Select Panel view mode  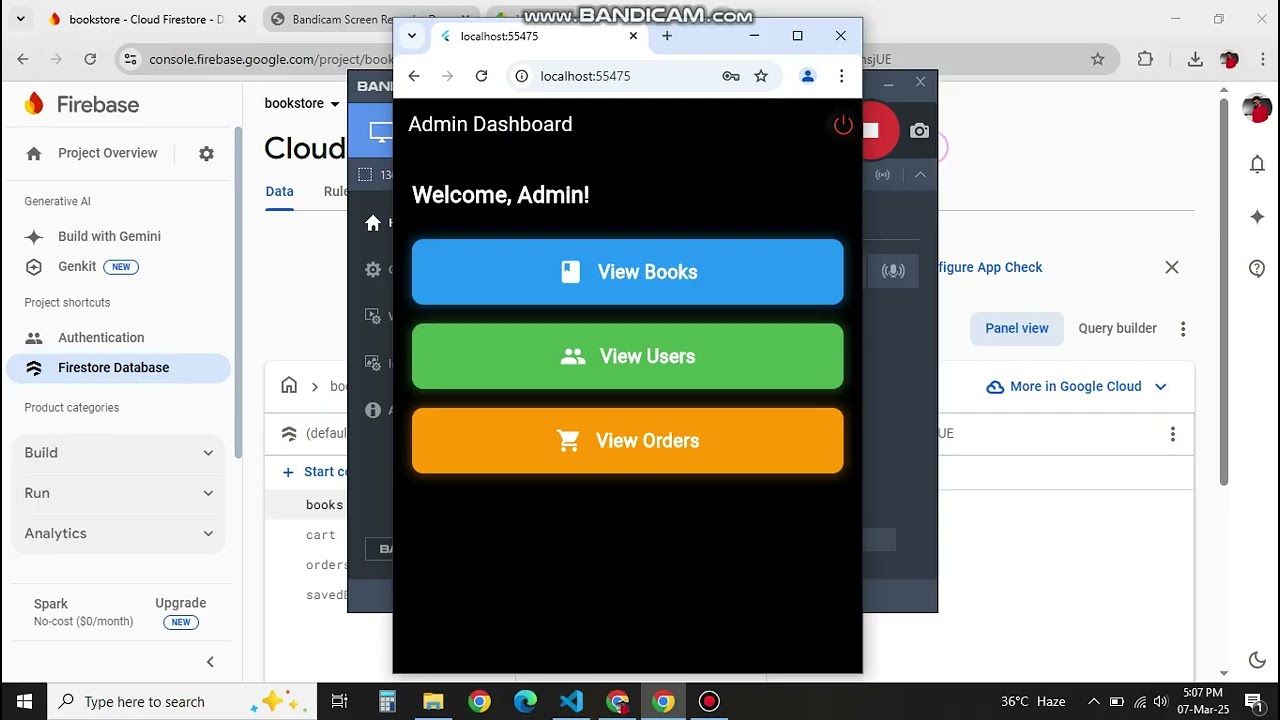pos(1017,328)
